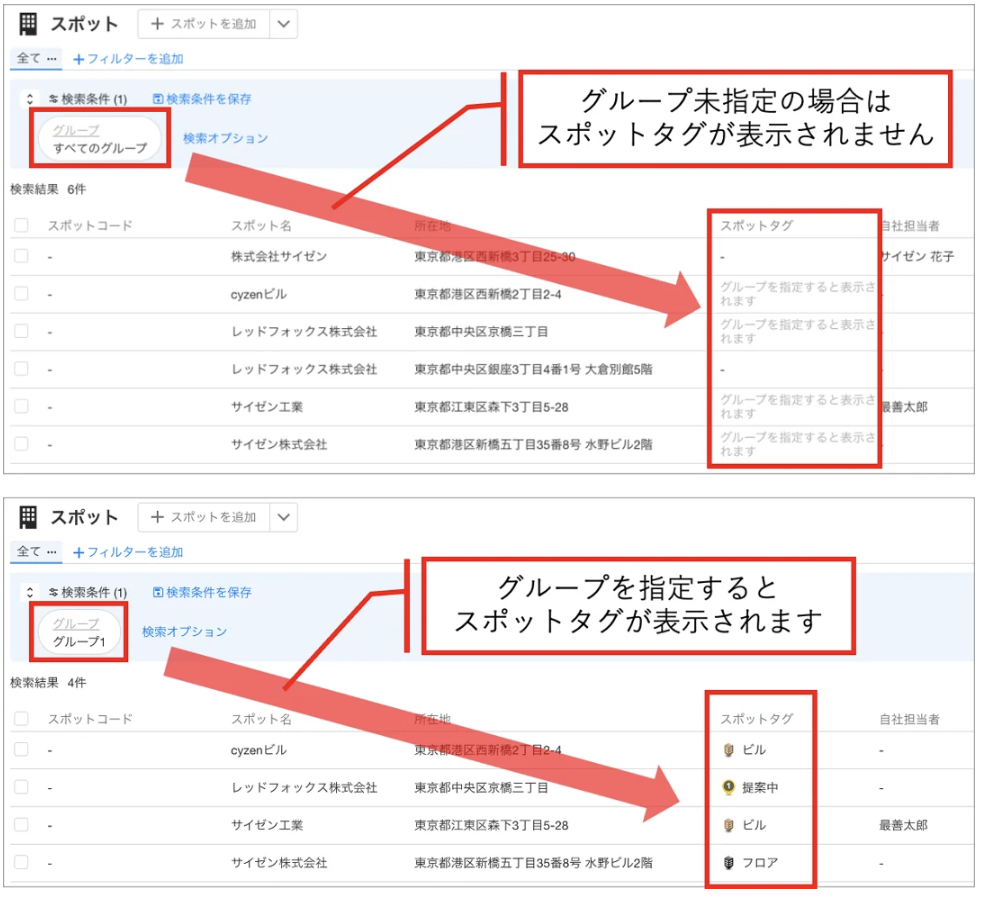The image size is (984, 902).
Task: Click the 検索オプション link beside グループ1
Action: 184,632
